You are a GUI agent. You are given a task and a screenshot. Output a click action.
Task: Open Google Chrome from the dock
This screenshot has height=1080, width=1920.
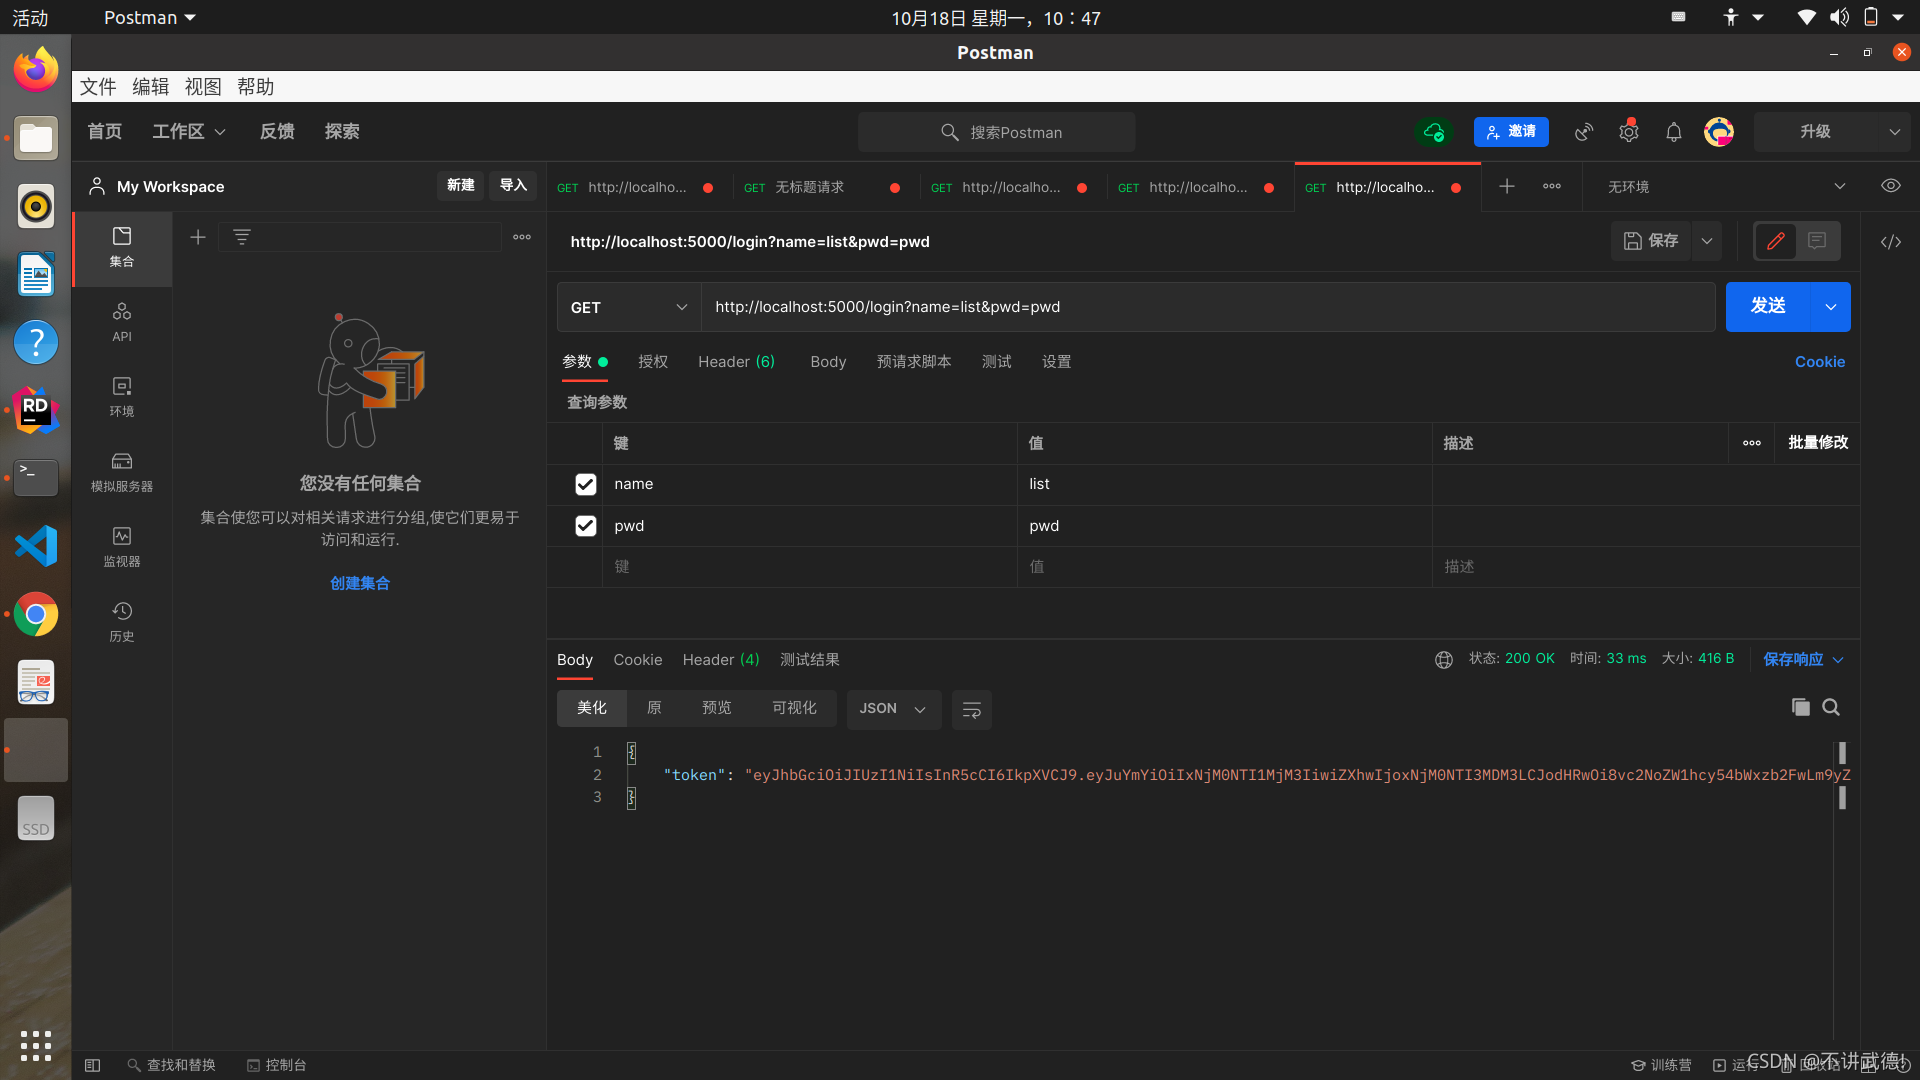[x=36, y=615]
